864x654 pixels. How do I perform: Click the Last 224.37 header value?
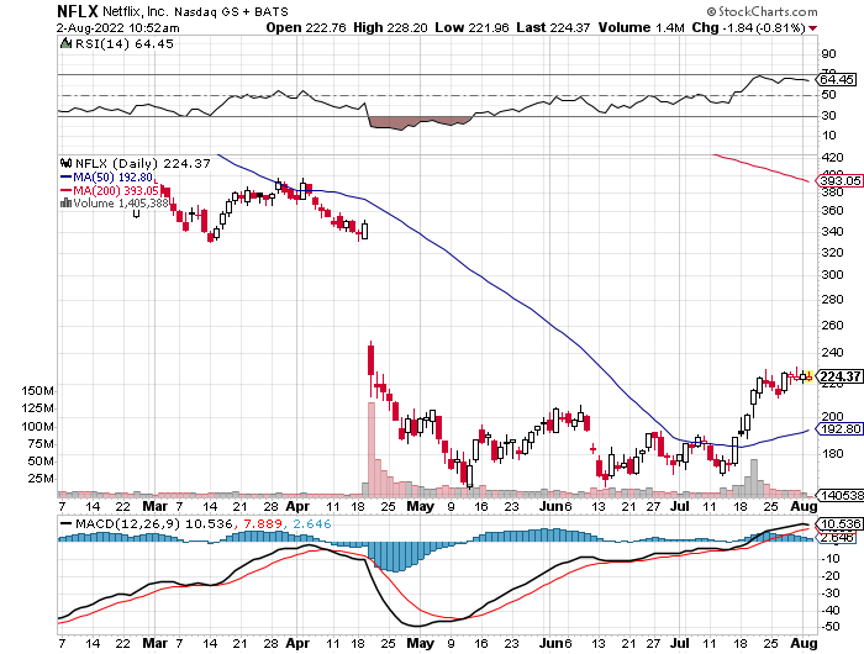553,28
